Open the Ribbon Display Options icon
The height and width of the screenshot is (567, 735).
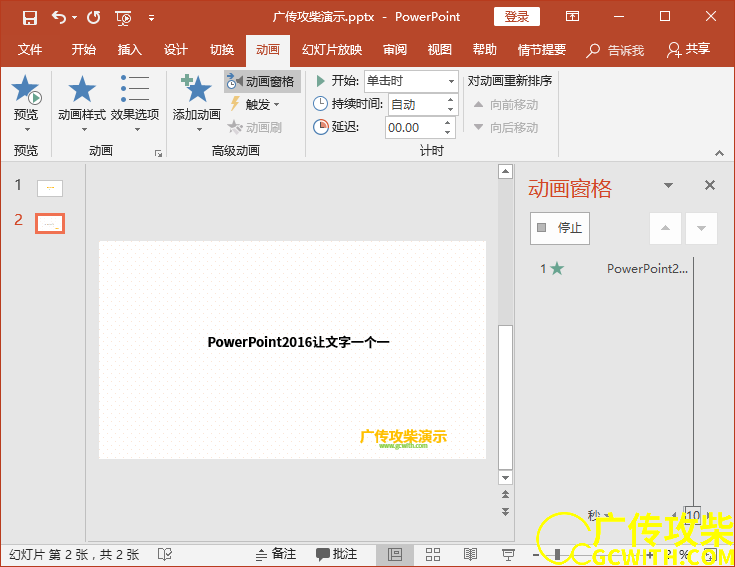point(572,16)
